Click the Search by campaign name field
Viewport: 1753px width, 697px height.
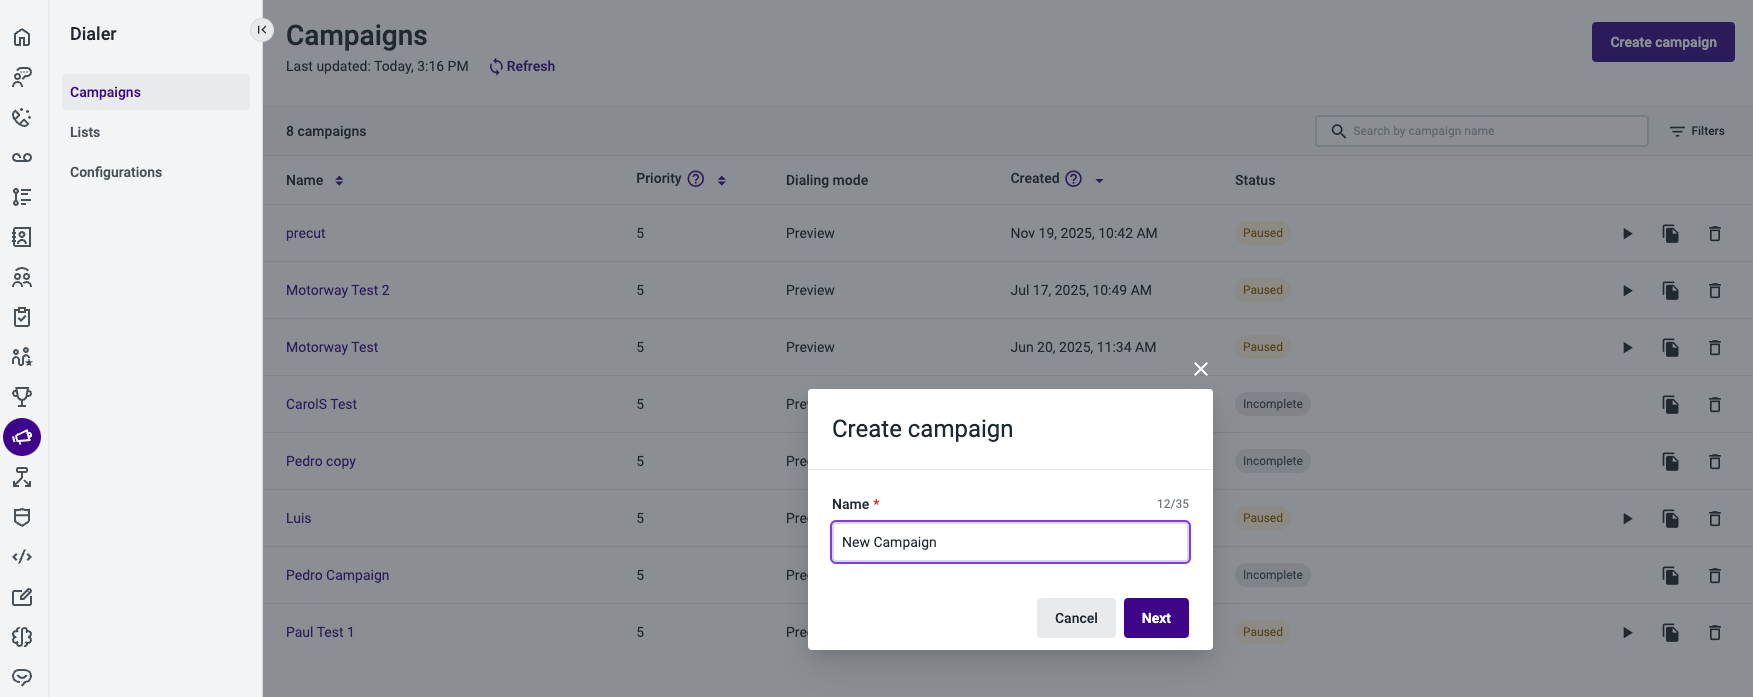click(1482, 131)
